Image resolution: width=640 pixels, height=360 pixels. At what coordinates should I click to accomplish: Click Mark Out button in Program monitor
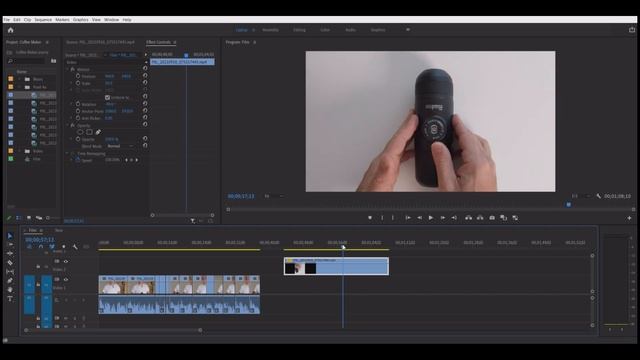tap(393, 218)
